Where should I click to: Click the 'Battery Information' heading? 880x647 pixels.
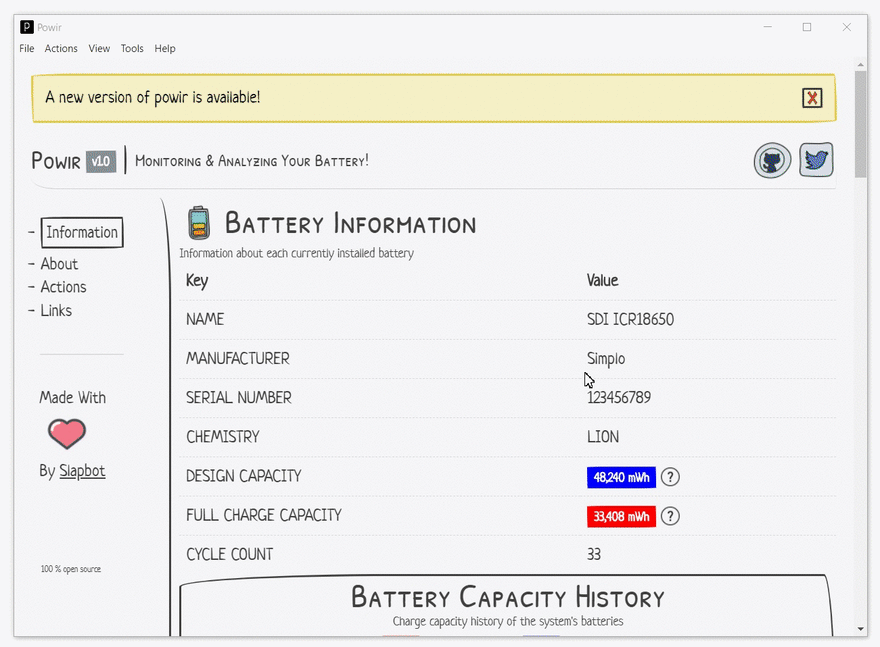pos(351,223)
